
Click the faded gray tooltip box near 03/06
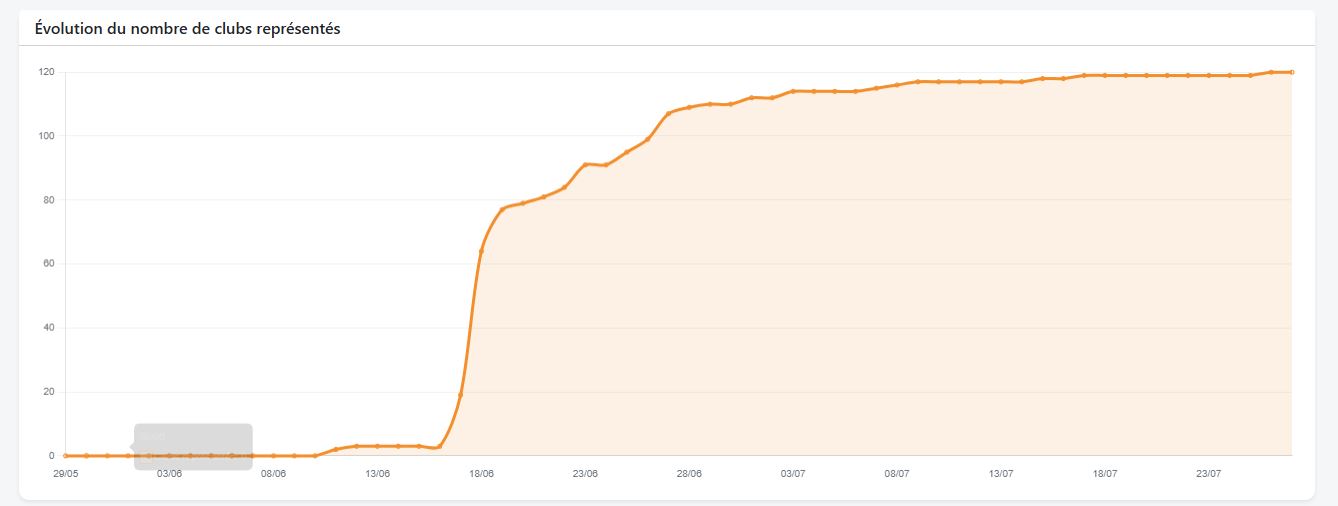click(192, 447)
